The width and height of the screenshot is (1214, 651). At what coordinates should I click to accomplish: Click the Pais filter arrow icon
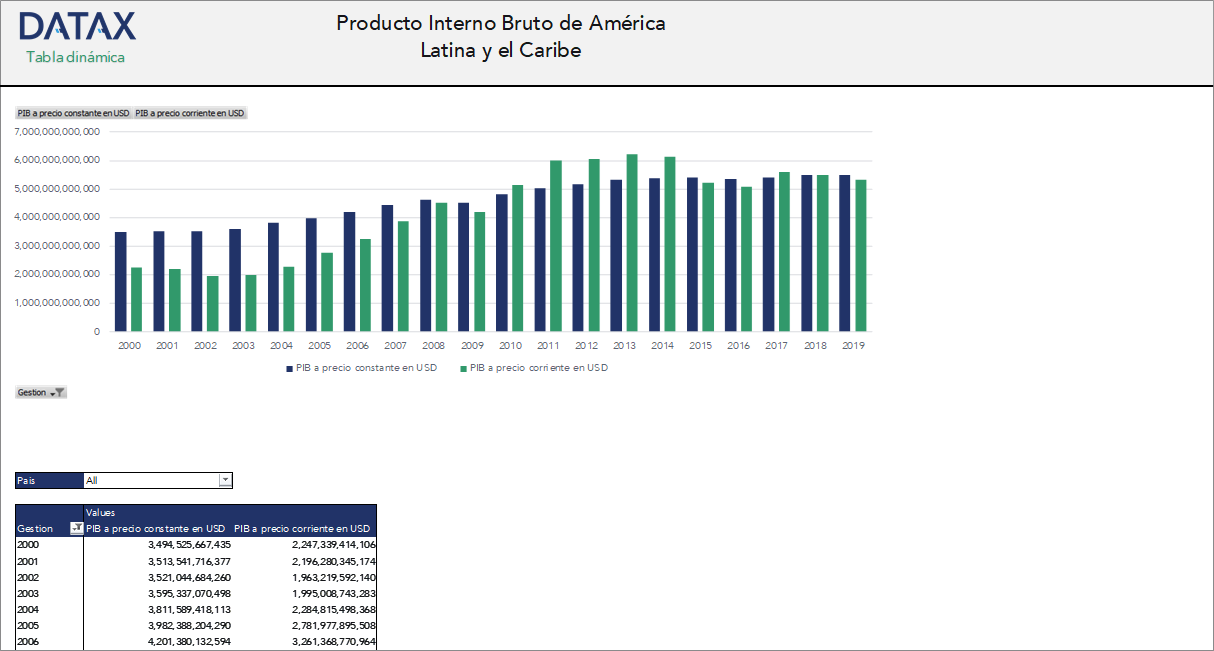click(x=225, y=480)
